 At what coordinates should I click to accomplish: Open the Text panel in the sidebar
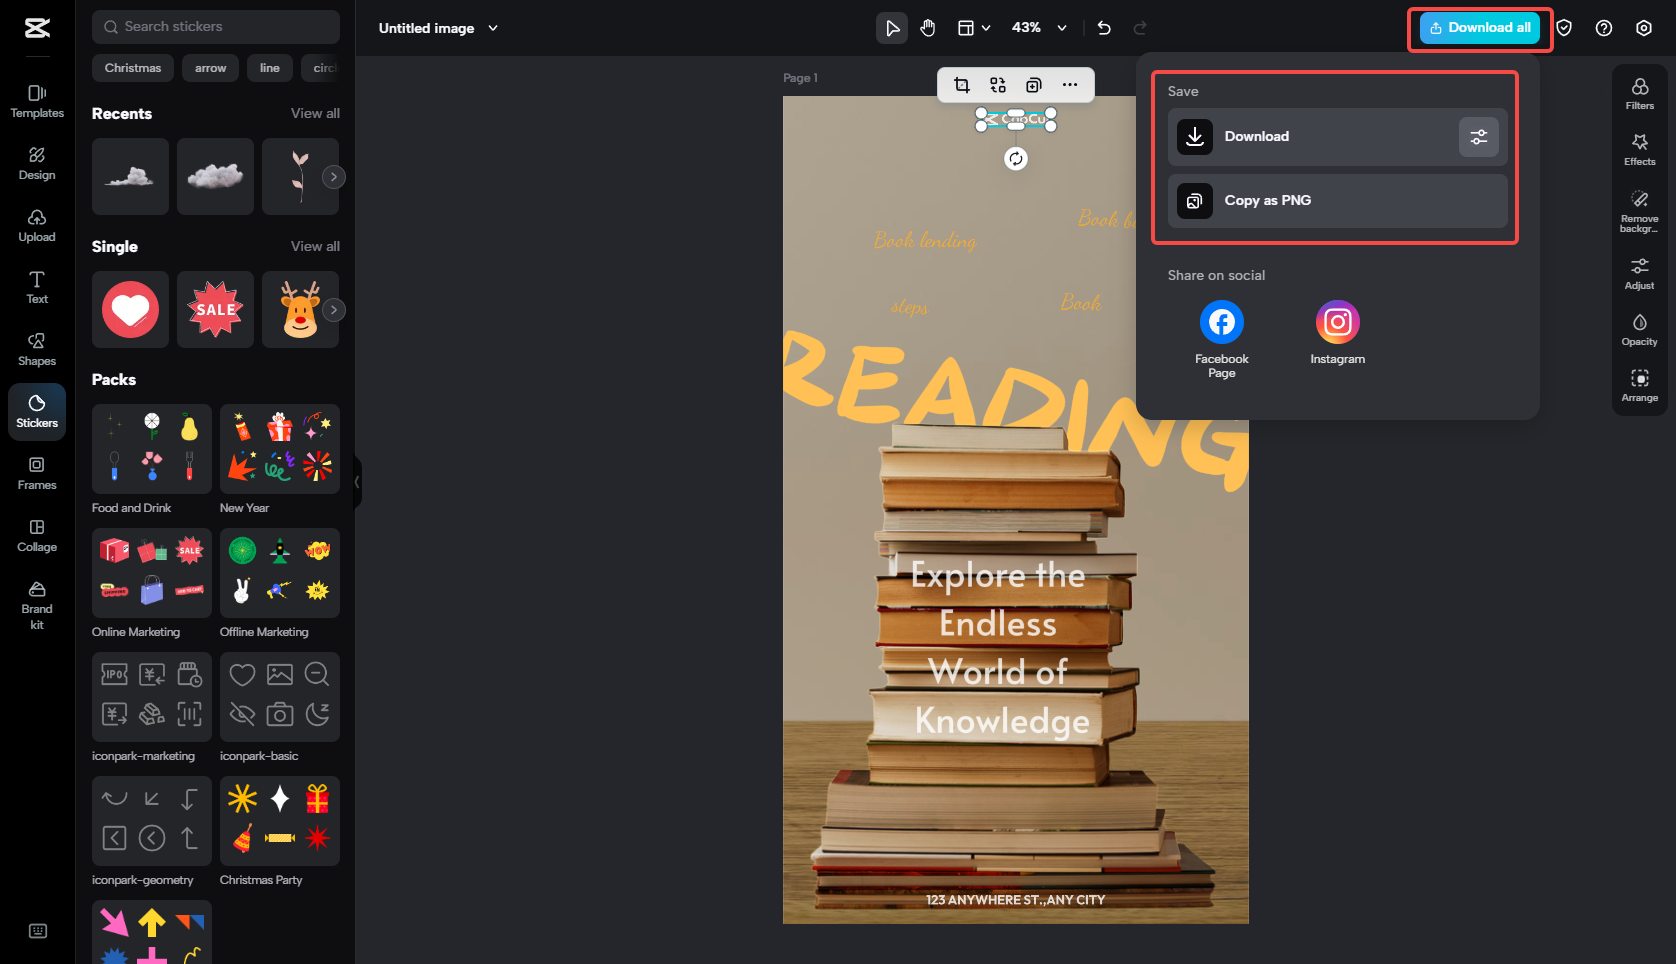coord(37,288)
